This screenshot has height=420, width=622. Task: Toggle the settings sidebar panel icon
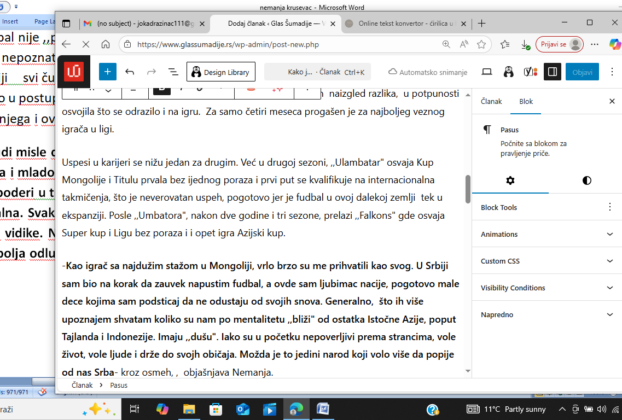coord(551,72)
